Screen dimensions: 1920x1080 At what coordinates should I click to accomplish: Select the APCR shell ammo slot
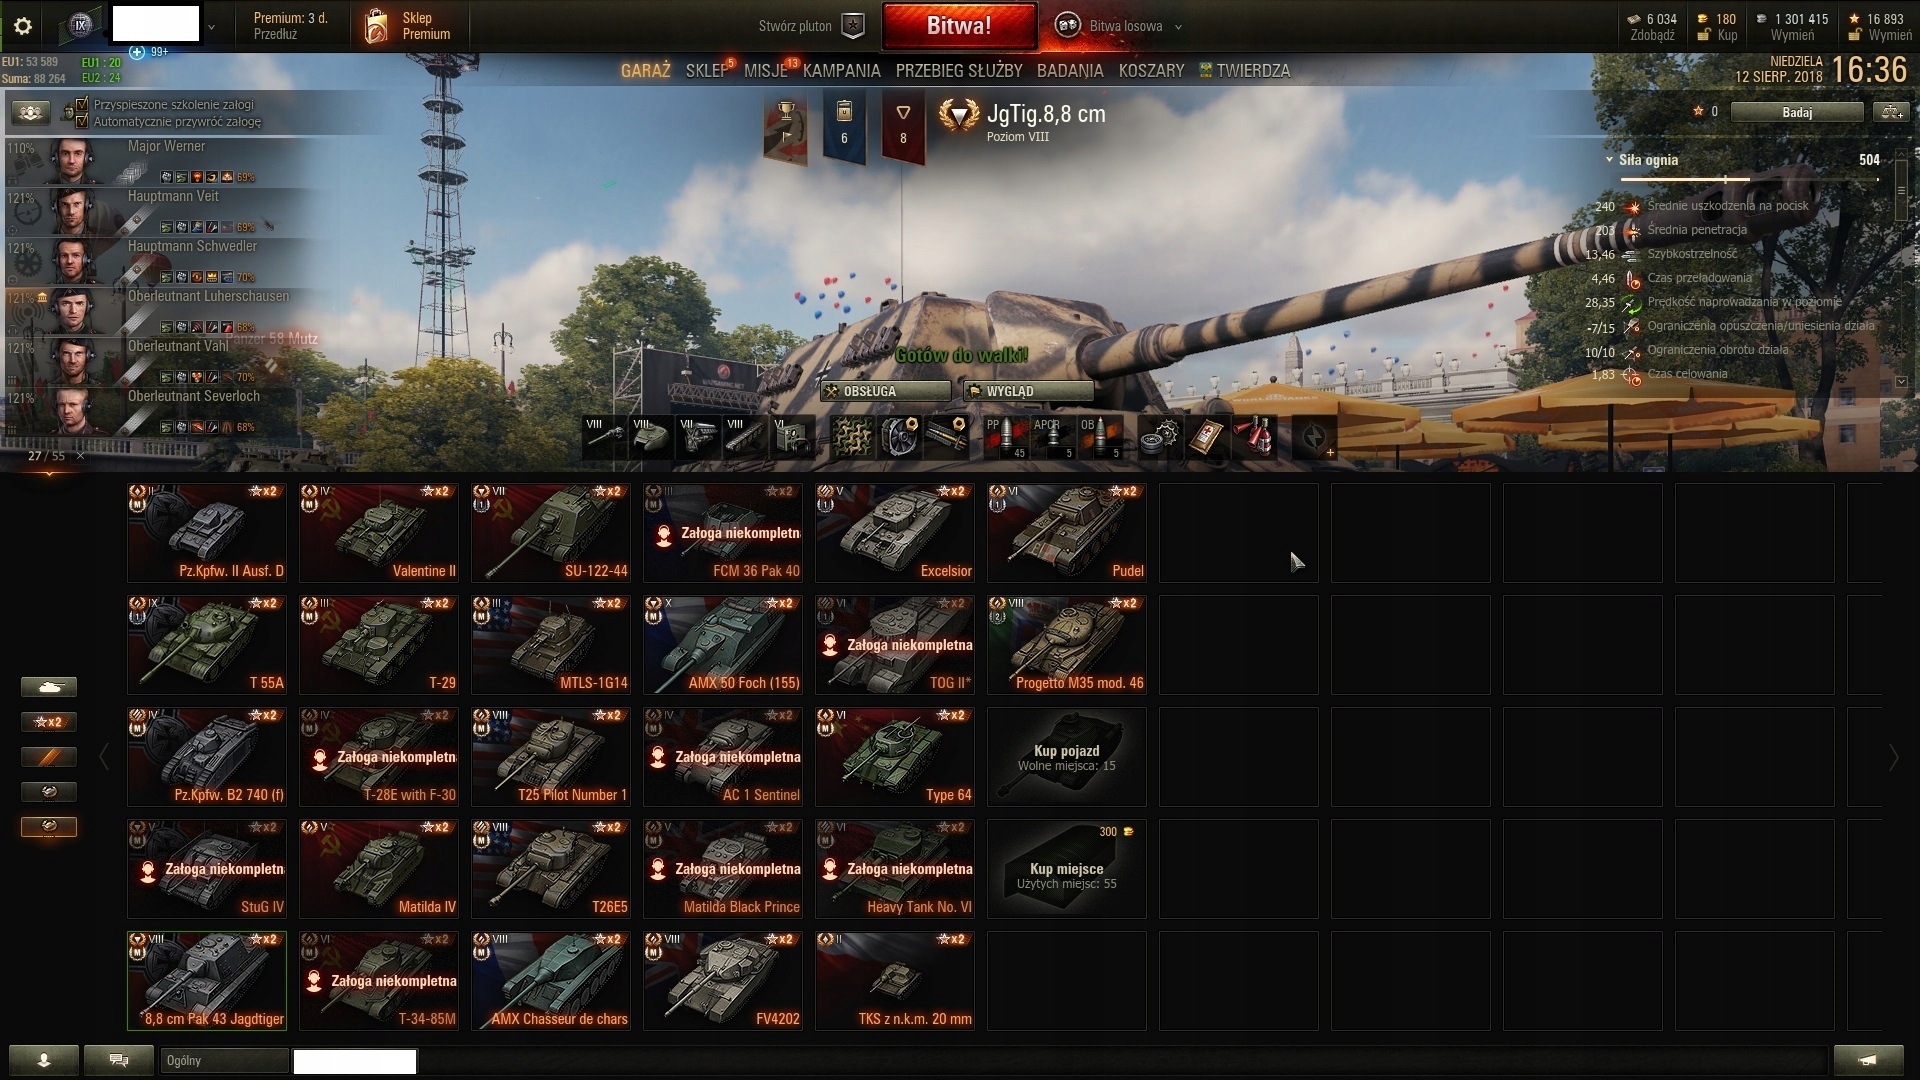click(1053, 437)
